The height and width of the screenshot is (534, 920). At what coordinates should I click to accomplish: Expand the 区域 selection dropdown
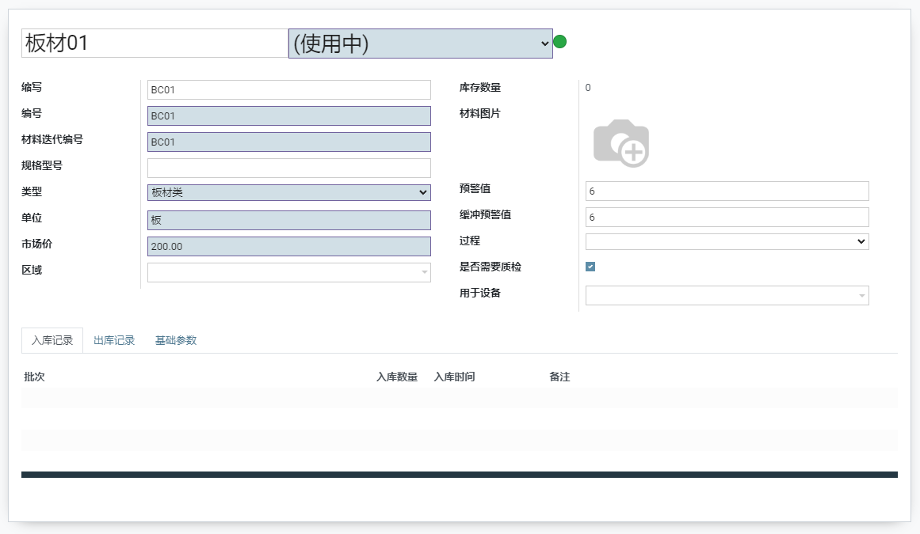[288, 272]
